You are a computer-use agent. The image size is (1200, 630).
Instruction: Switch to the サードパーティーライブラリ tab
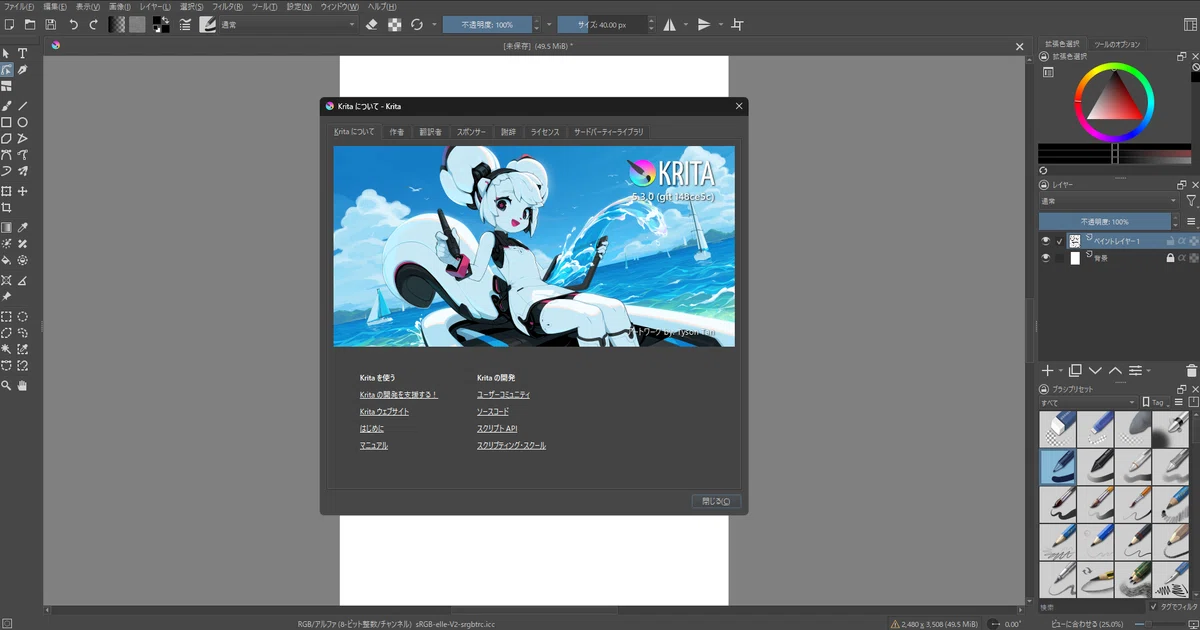[609, 131]
